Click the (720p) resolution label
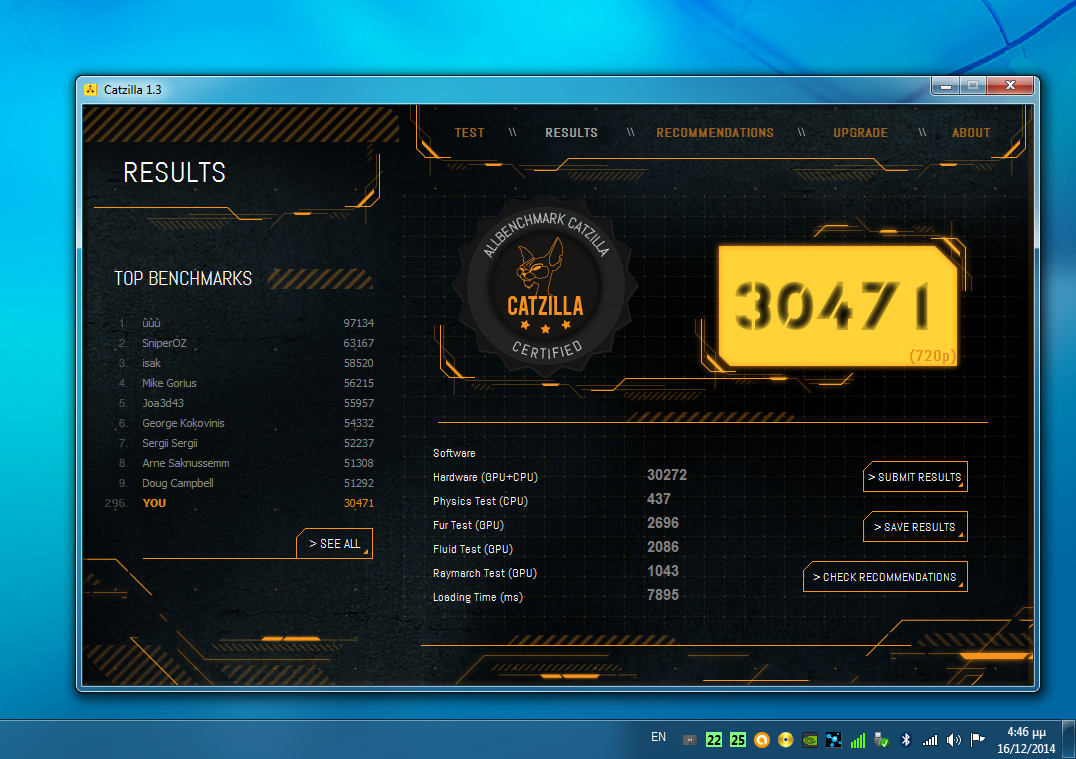The height and width of the screenshot is (759, 1076). (932, 355)
